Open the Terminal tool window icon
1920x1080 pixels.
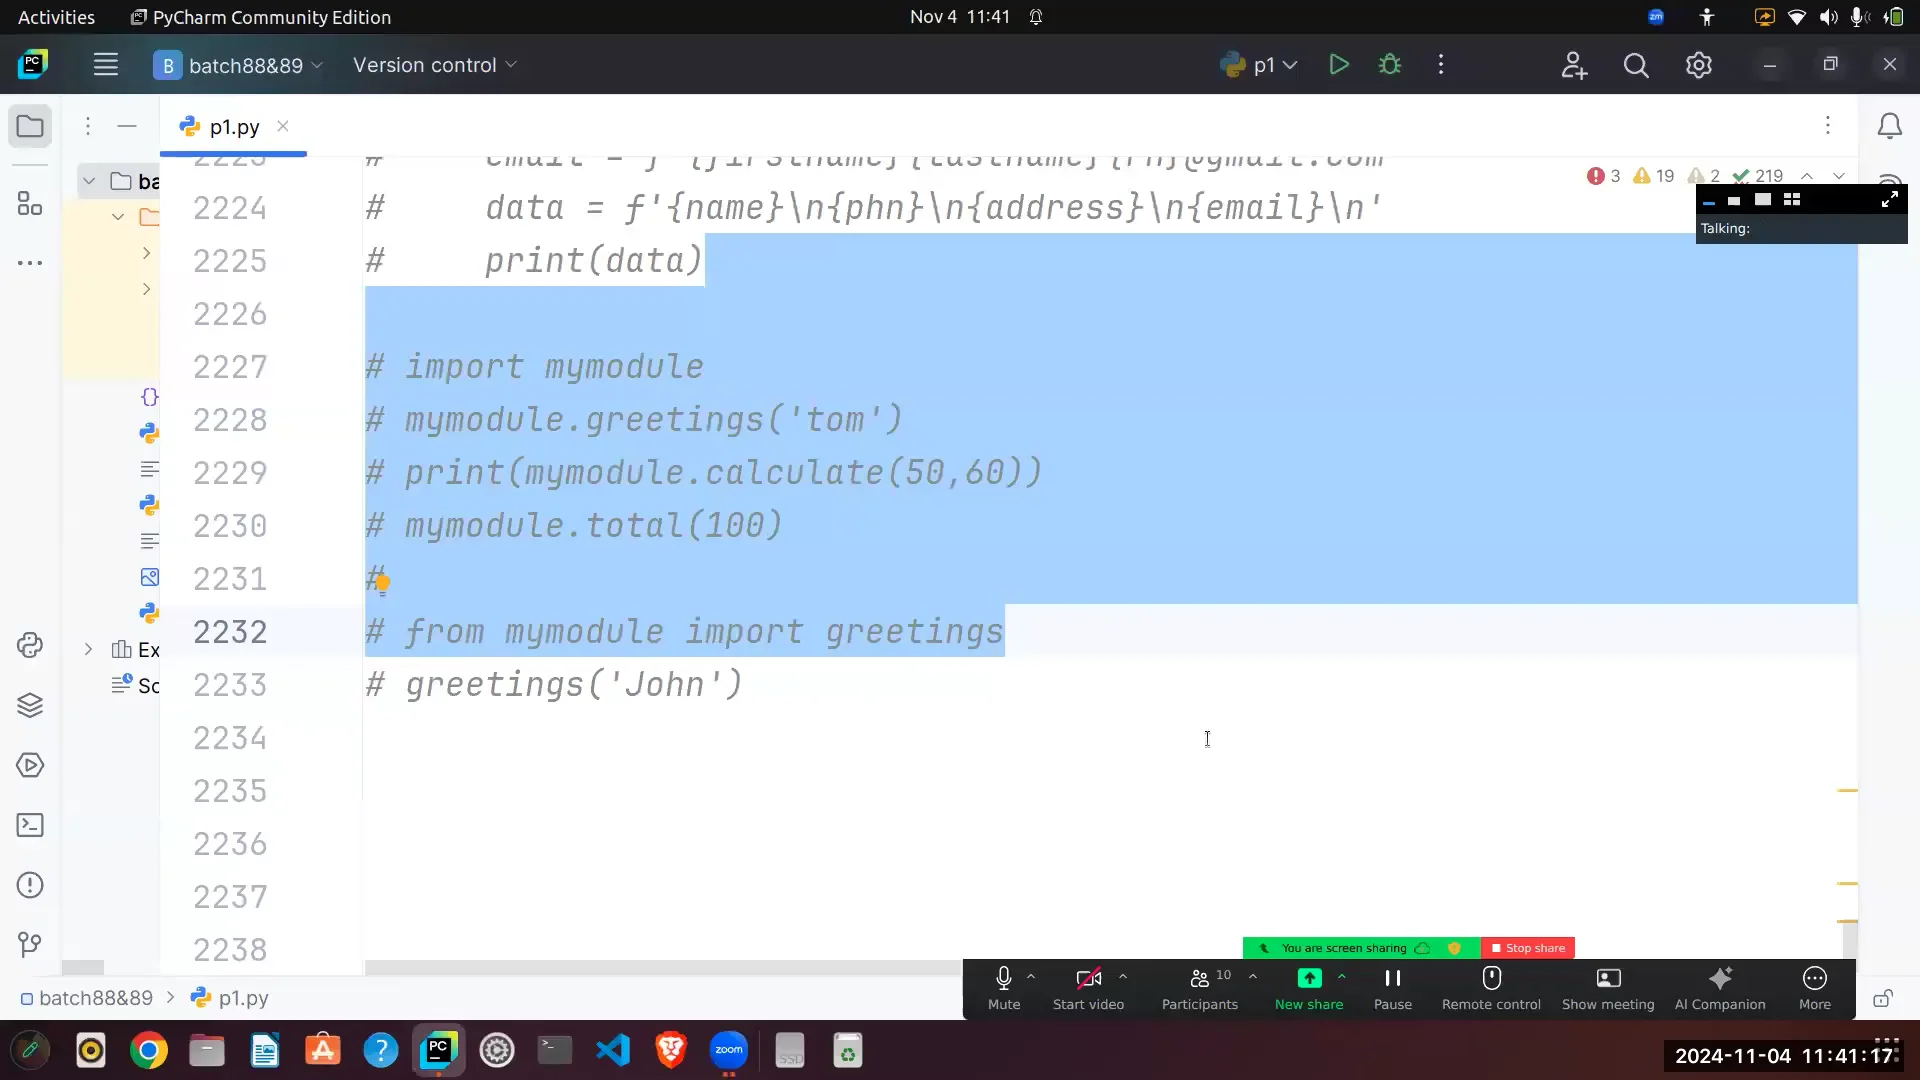click(29, 825)
